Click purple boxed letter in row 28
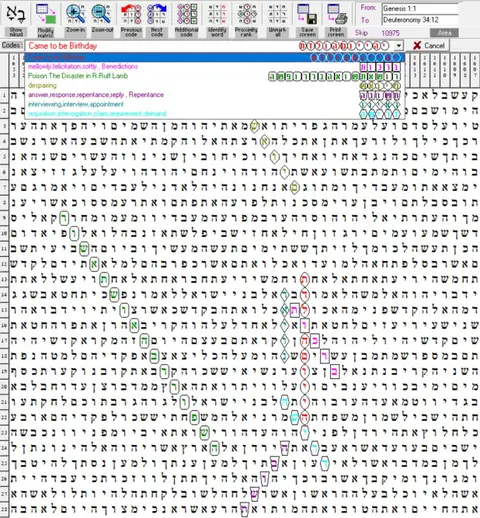 (x=244, y=509)
